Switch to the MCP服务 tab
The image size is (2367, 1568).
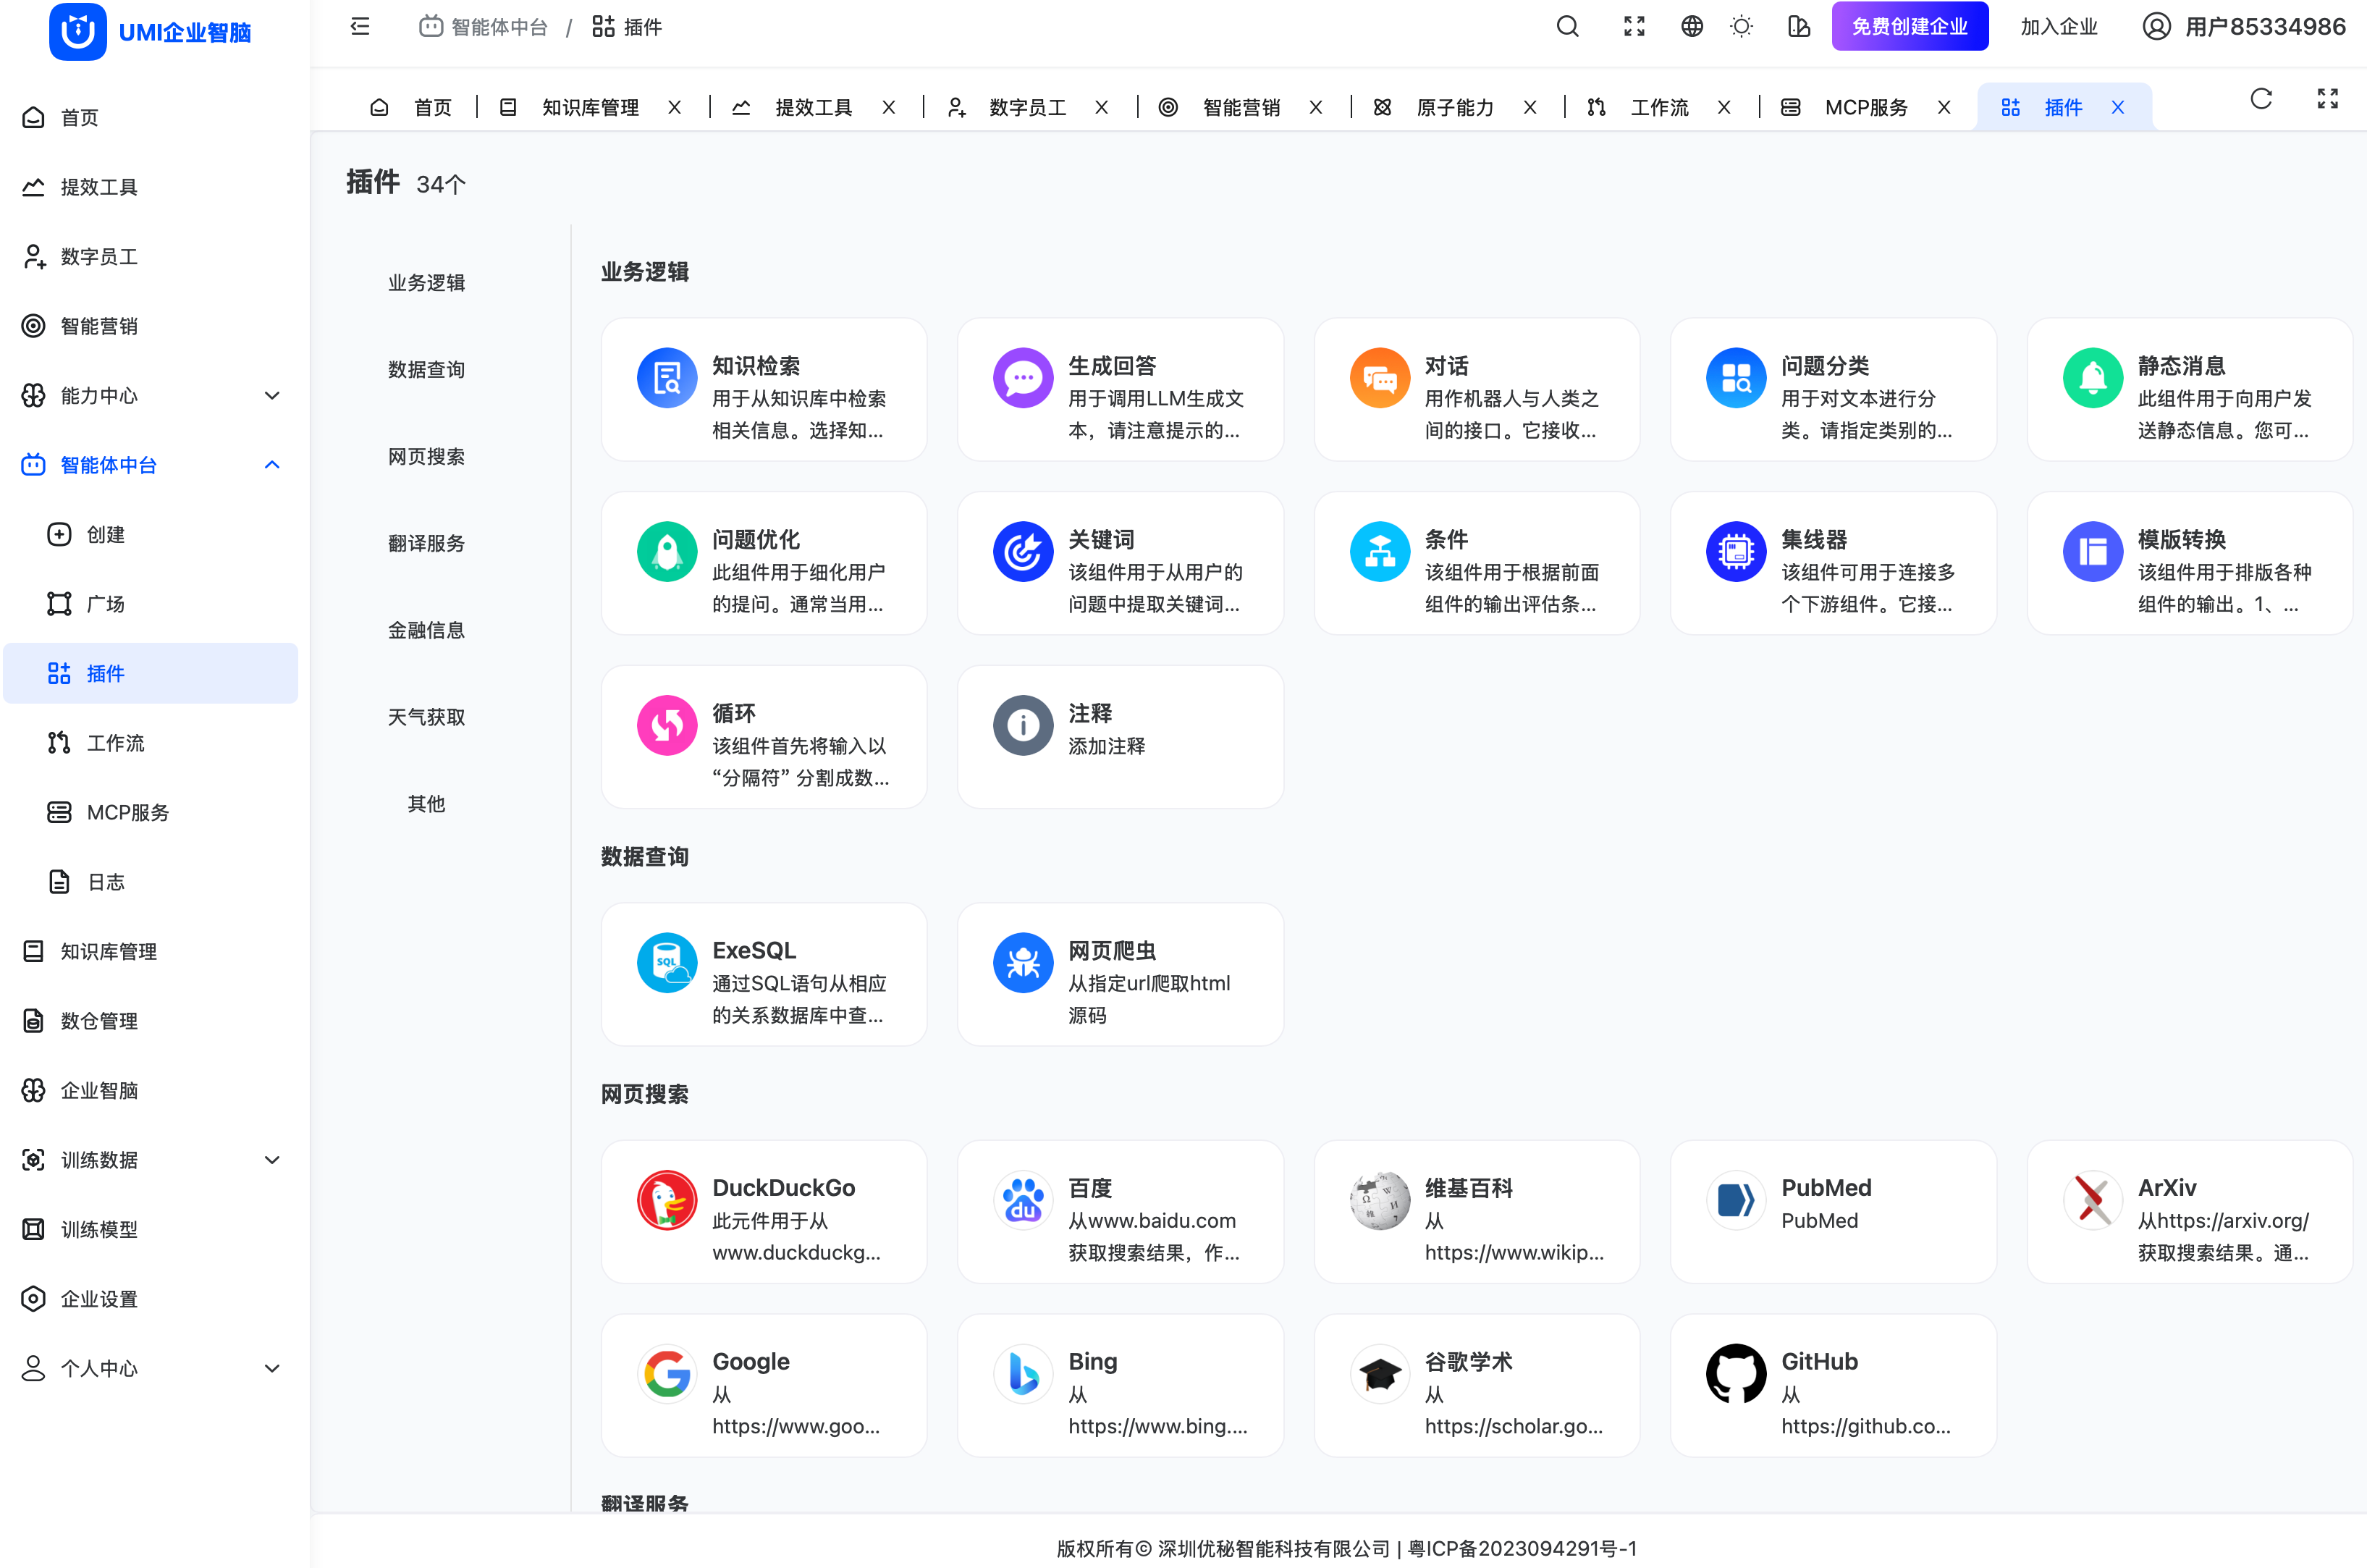coord(1865,107)
